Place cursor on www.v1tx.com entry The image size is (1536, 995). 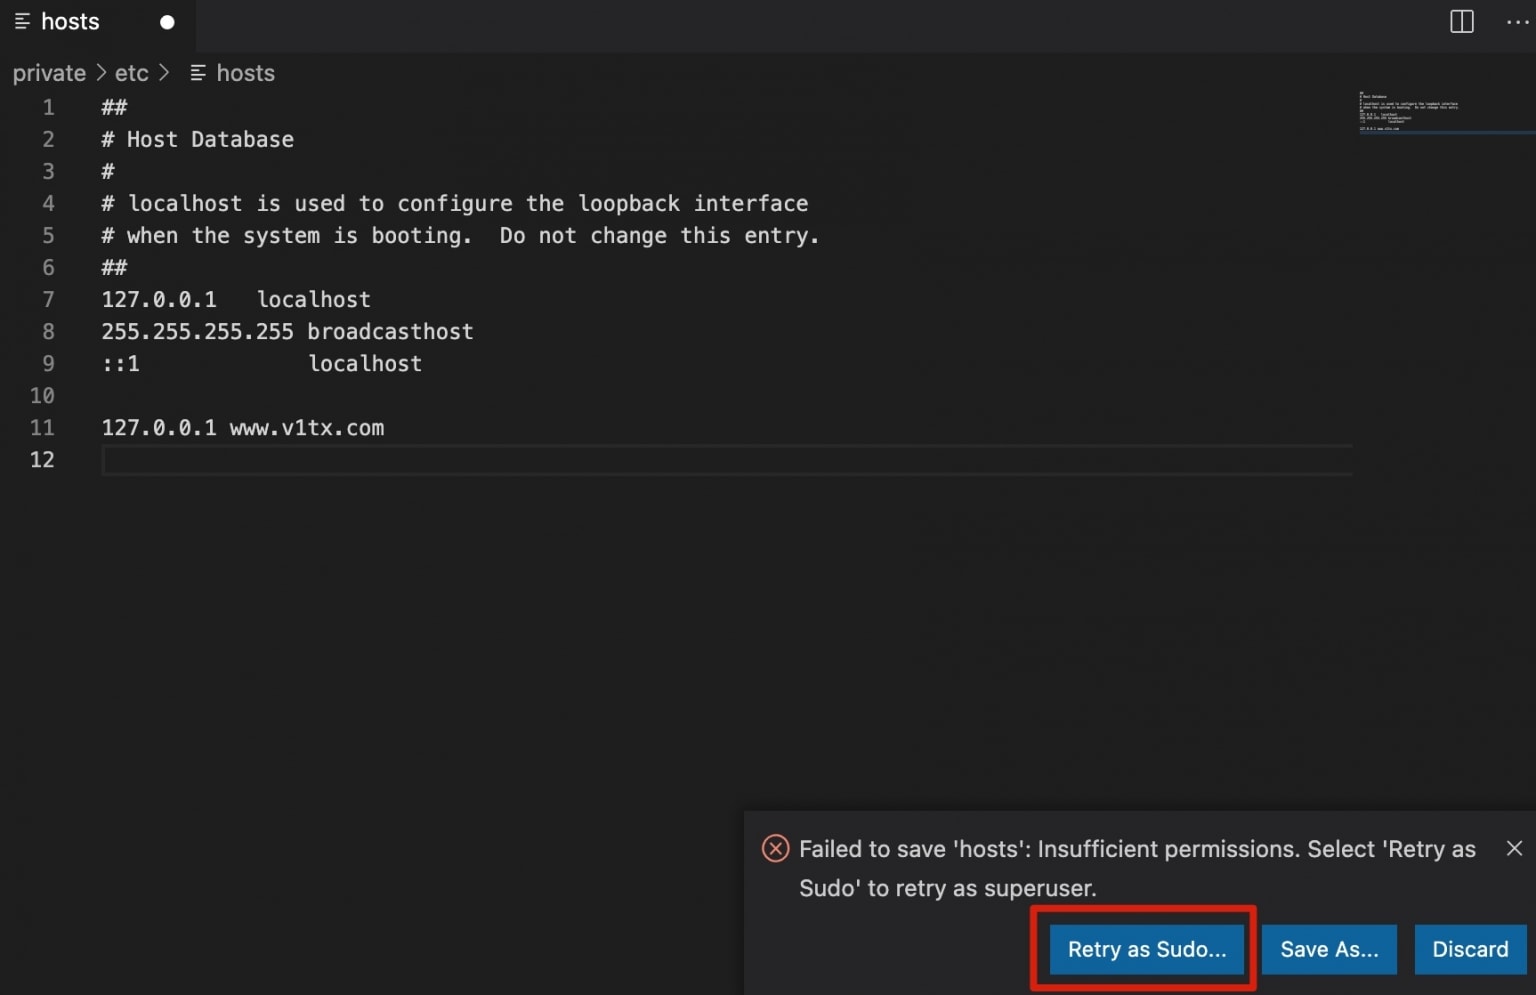pos(306,428)
